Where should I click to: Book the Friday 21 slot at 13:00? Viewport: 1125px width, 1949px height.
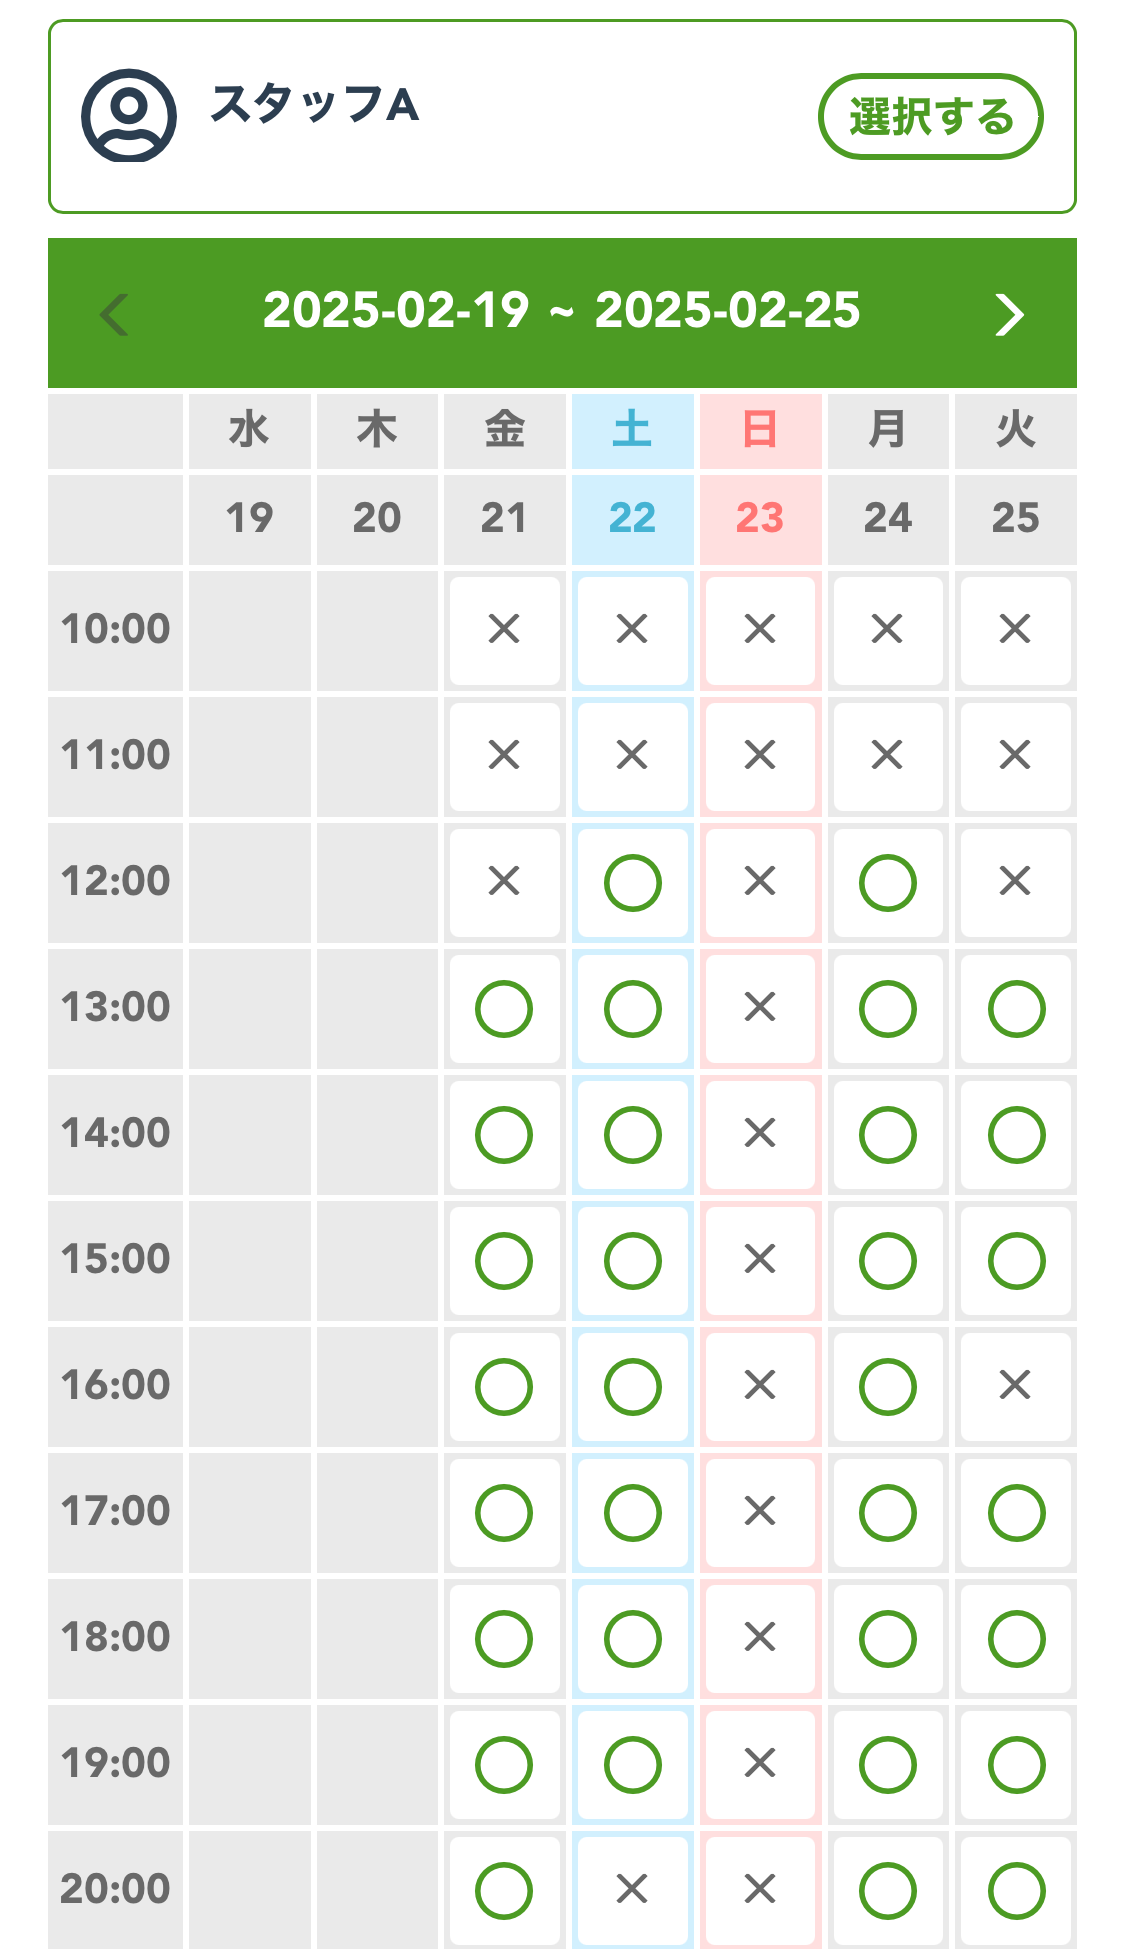tap(504, 1009)
